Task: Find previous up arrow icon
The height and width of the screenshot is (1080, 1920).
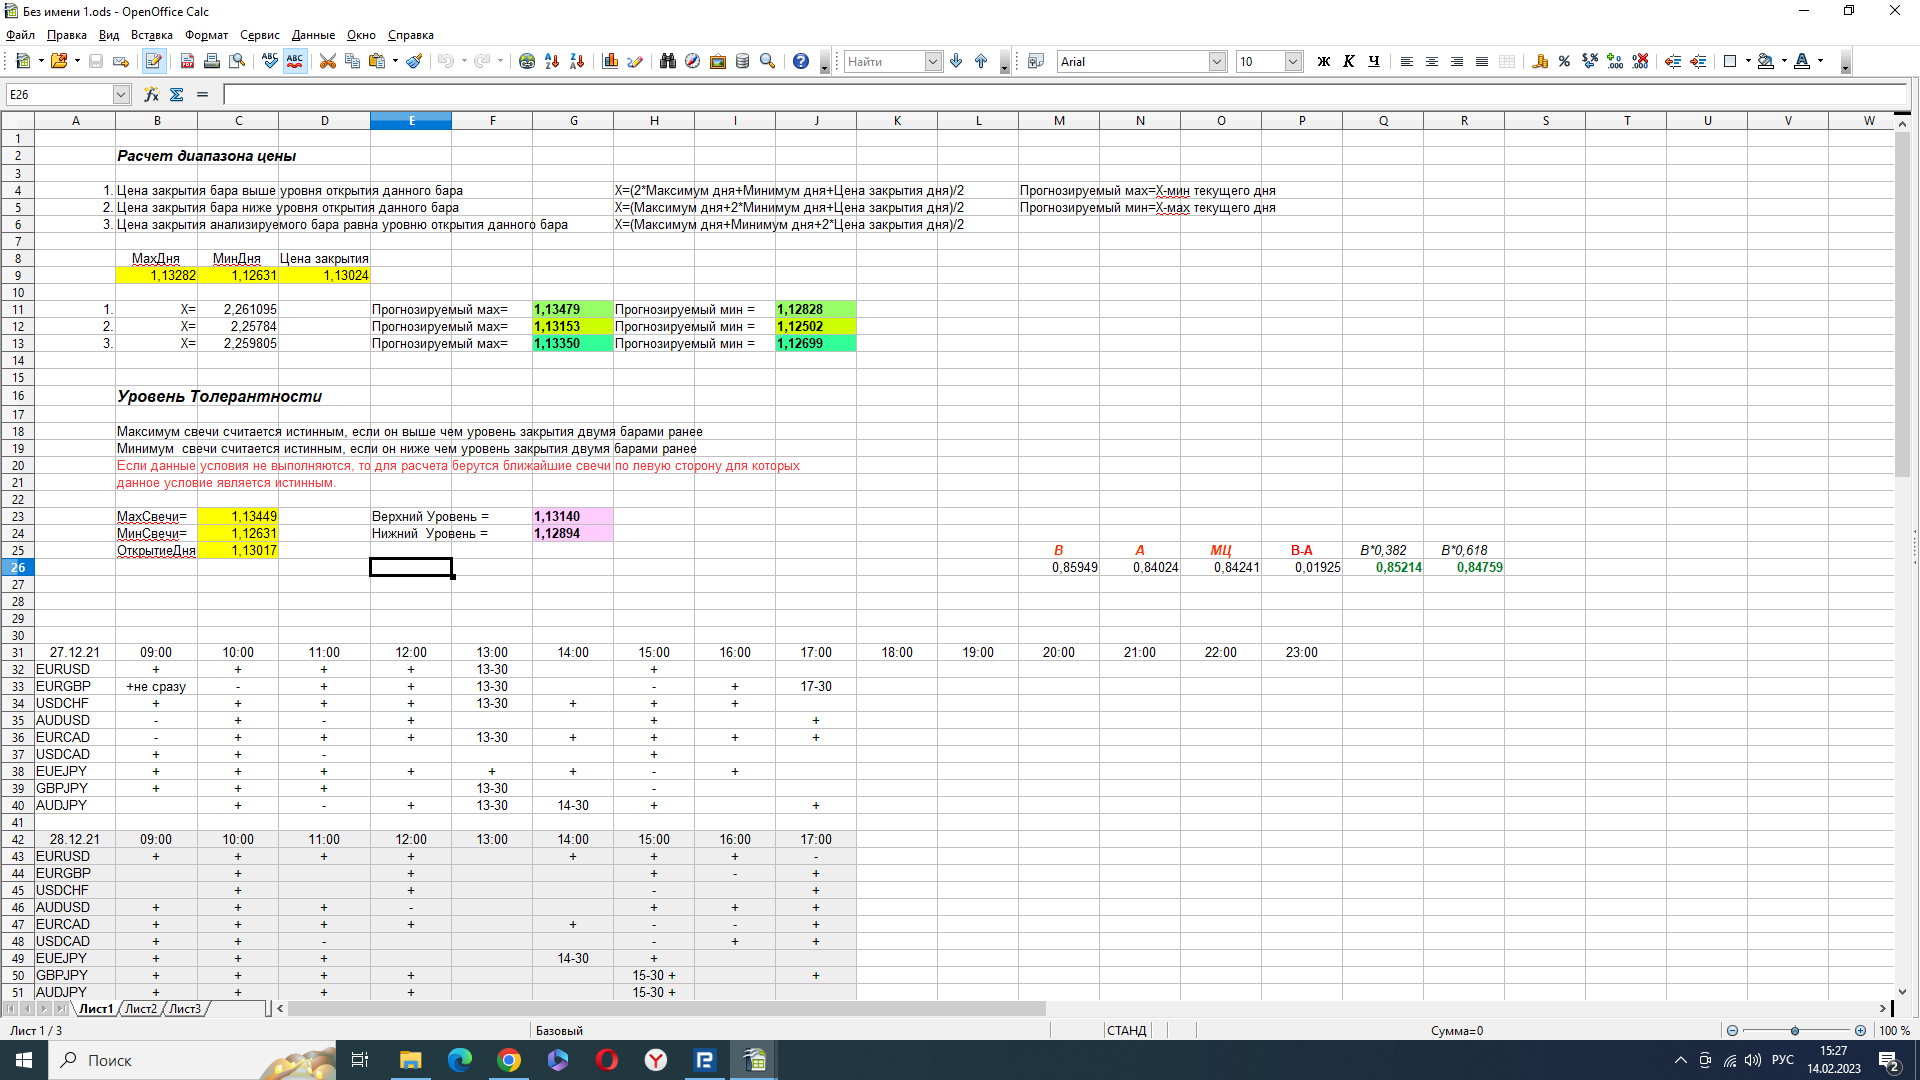Action: [x=981, y=62]
